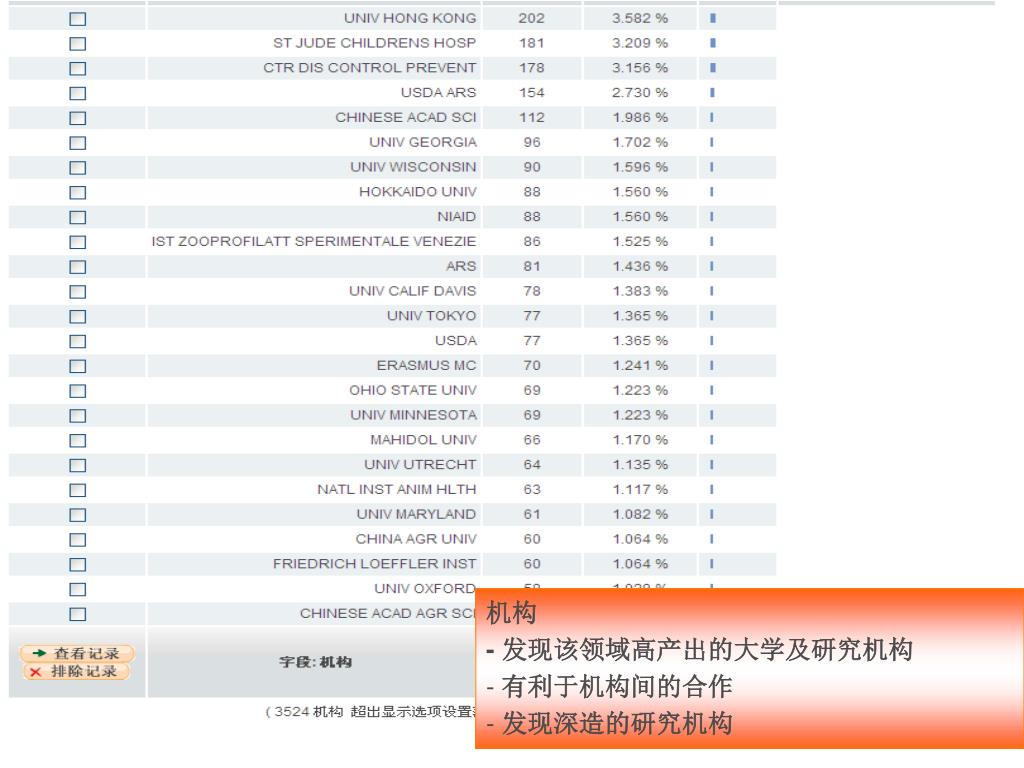Image resolution: width=1024 pixels, height=768 pixels.
Task: Click the 排除记录 (exclude records) button
Action: [76, 671]
